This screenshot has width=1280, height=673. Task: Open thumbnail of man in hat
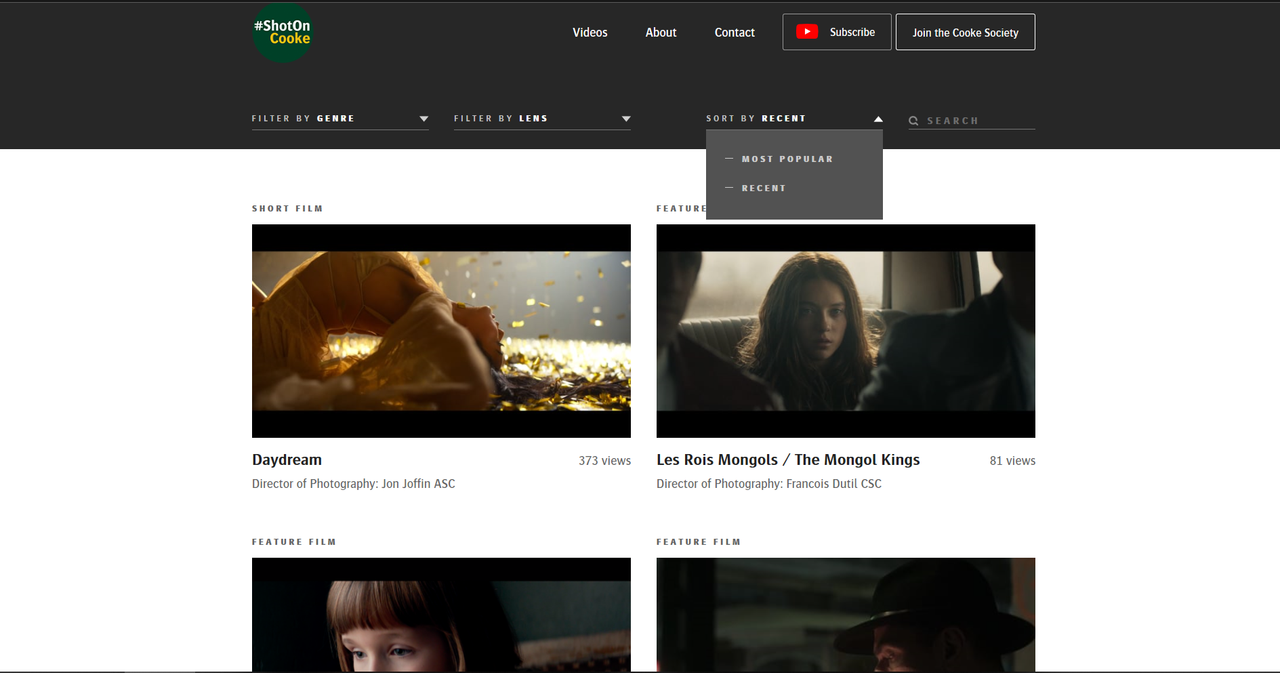click(x=846, y=614)
